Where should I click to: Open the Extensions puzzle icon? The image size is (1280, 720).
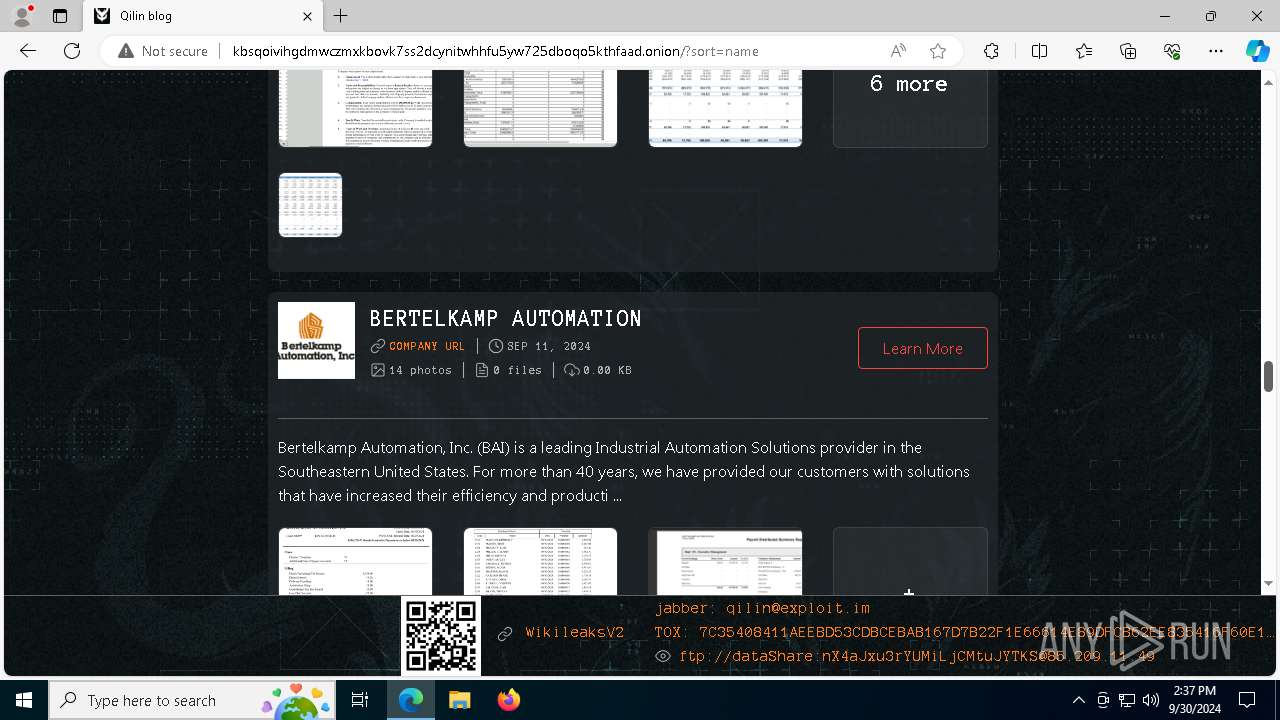[x=991, y=51]
